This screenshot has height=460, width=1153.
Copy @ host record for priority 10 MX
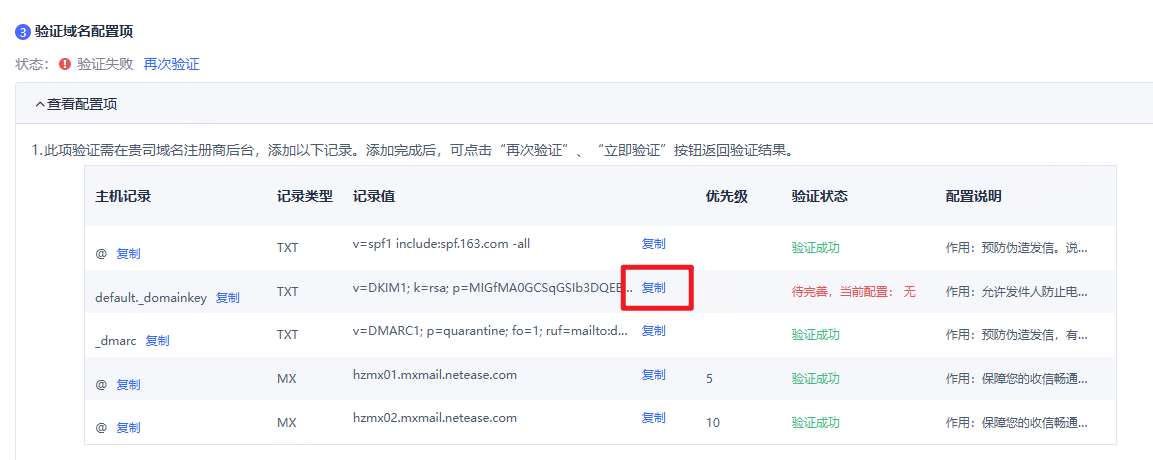[x=128, y=428]
